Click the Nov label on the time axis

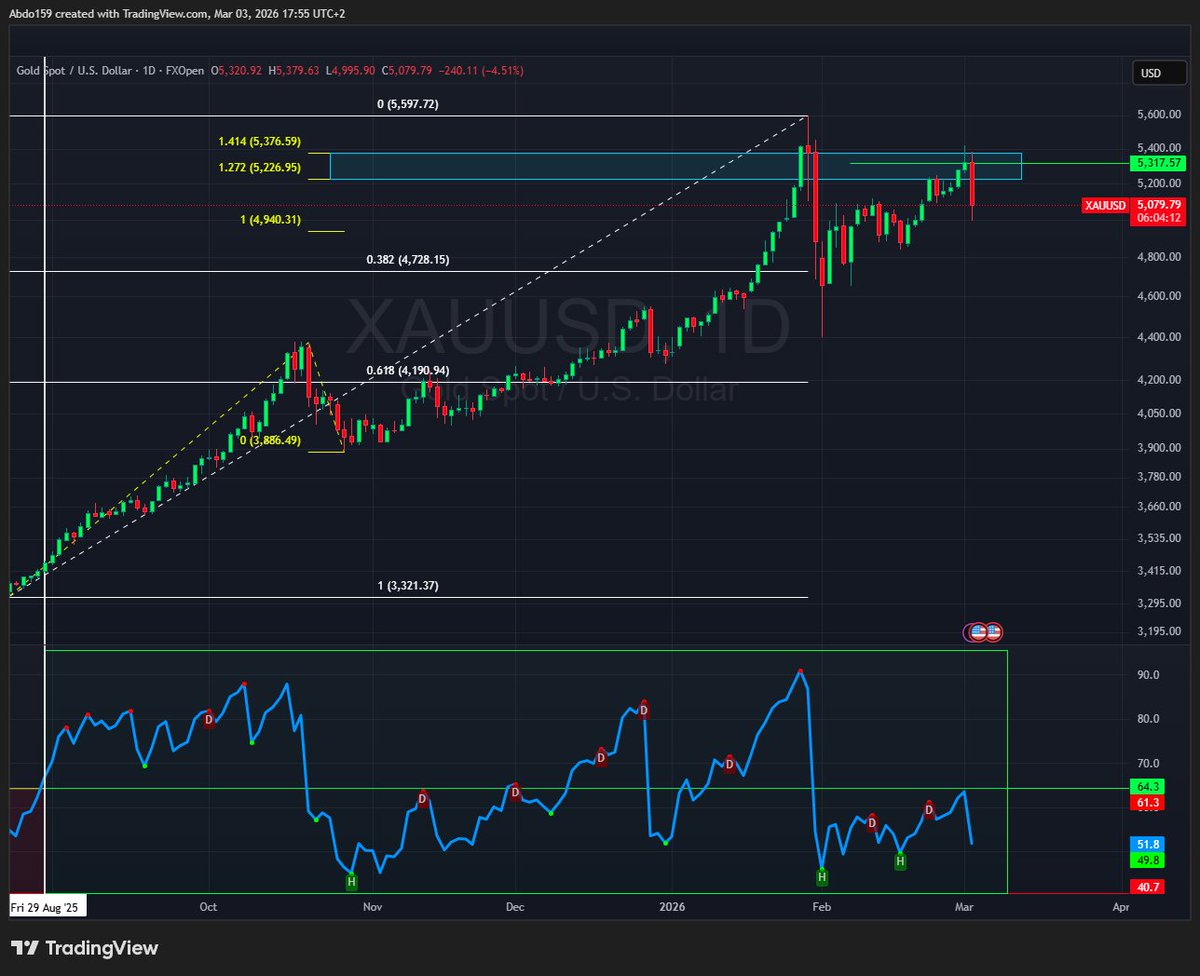(372, 908)
